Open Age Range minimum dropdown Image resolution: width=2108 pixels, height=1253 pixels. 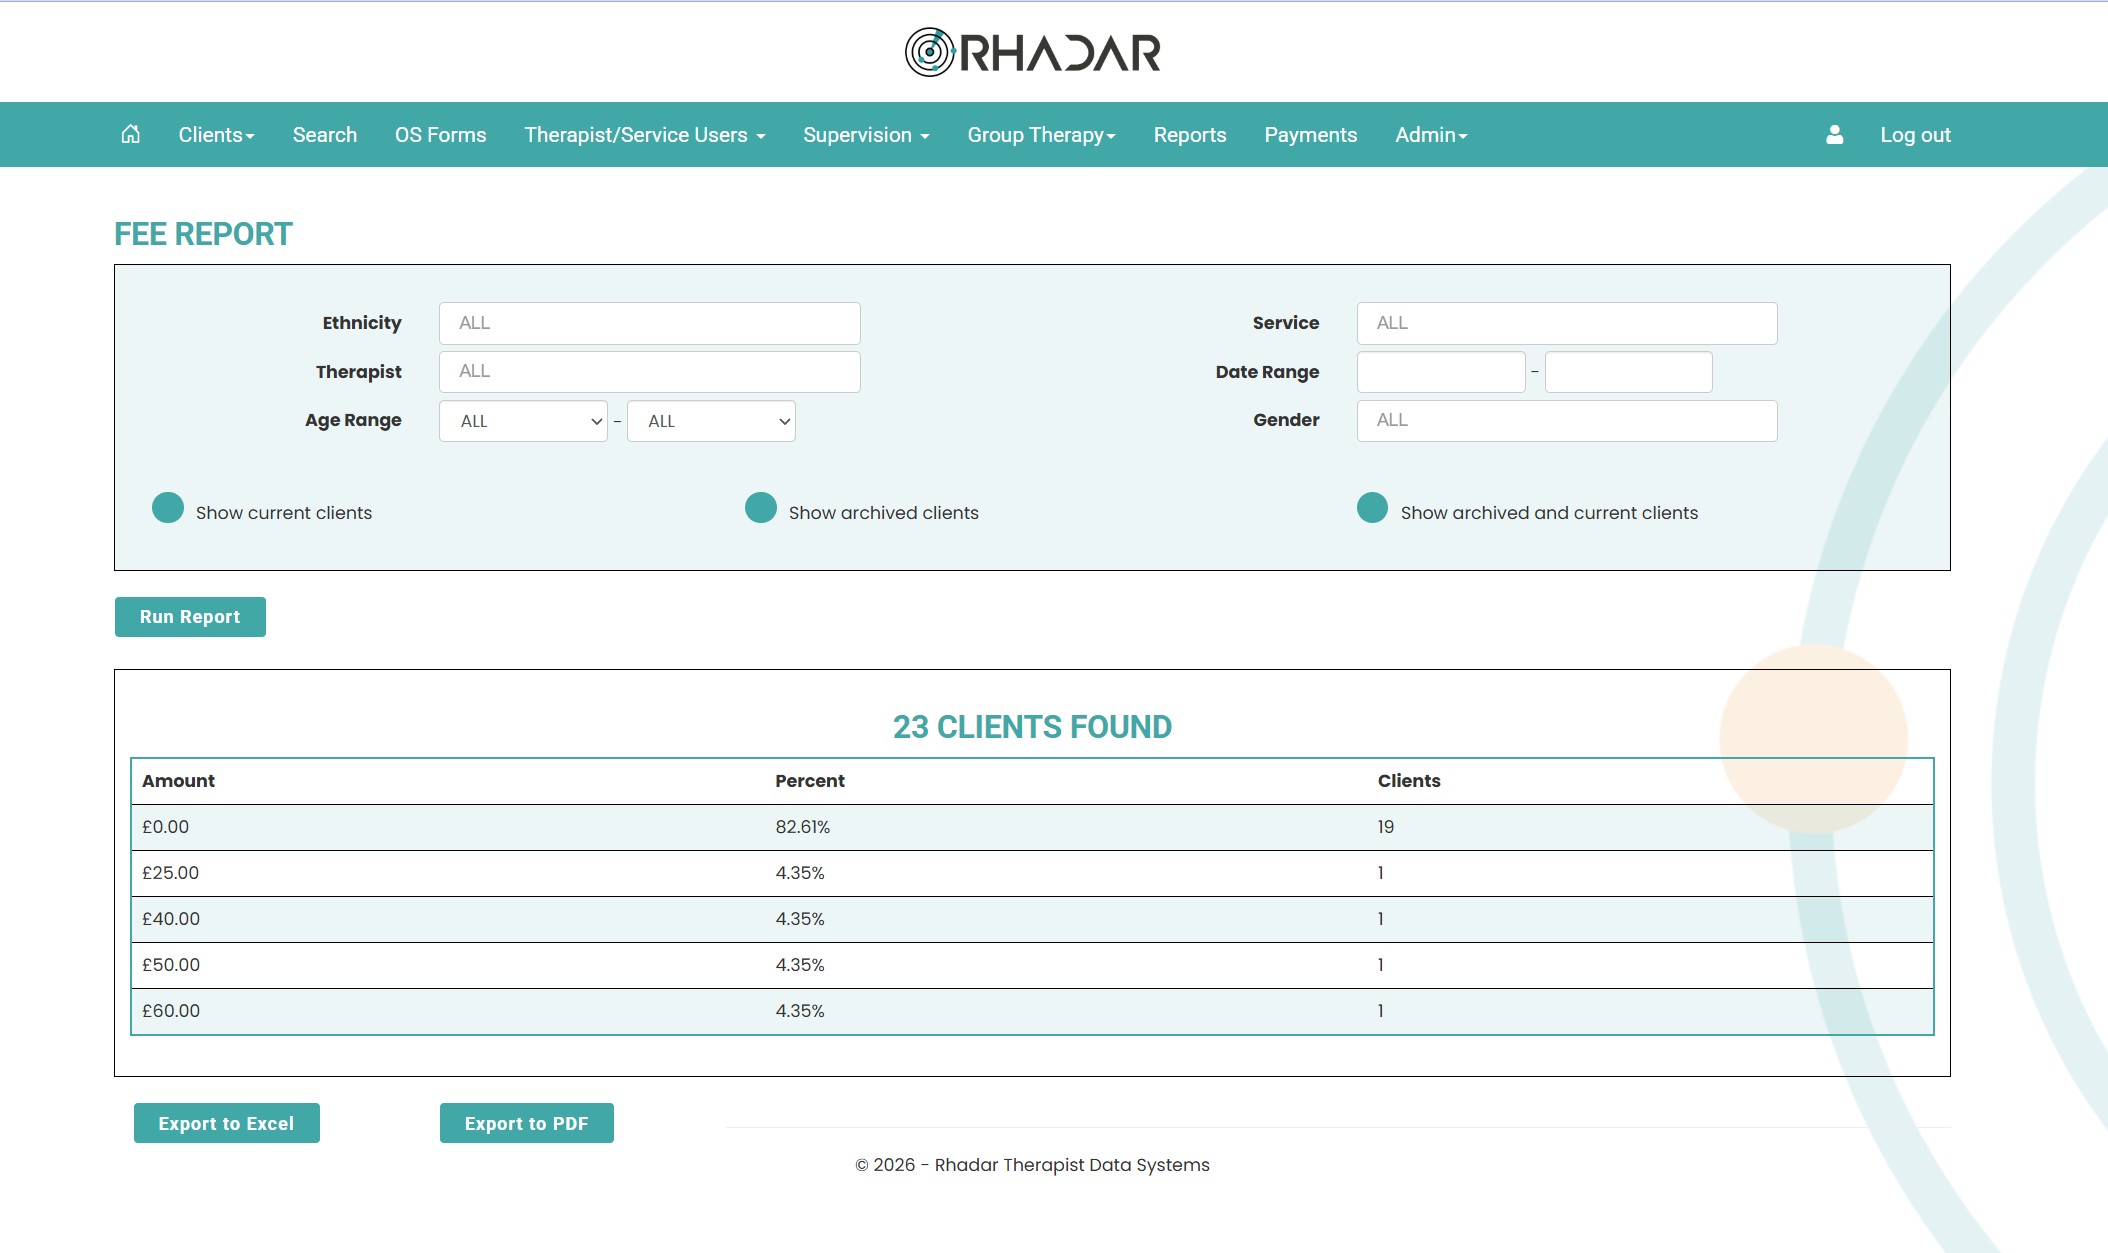pos(523,421)
